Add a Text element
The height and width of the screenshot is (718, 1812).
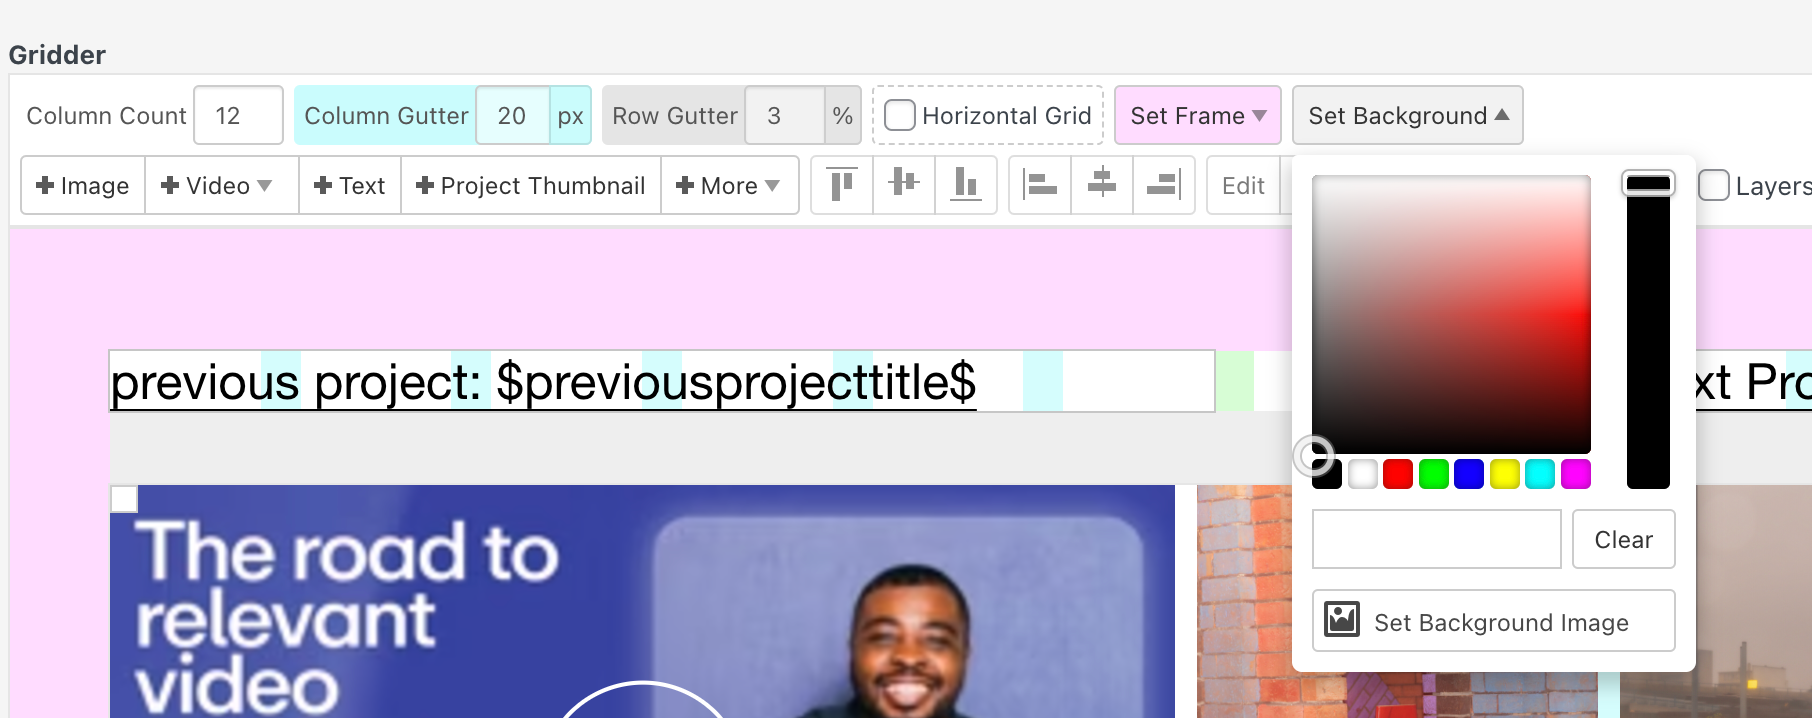pos(350,186)
